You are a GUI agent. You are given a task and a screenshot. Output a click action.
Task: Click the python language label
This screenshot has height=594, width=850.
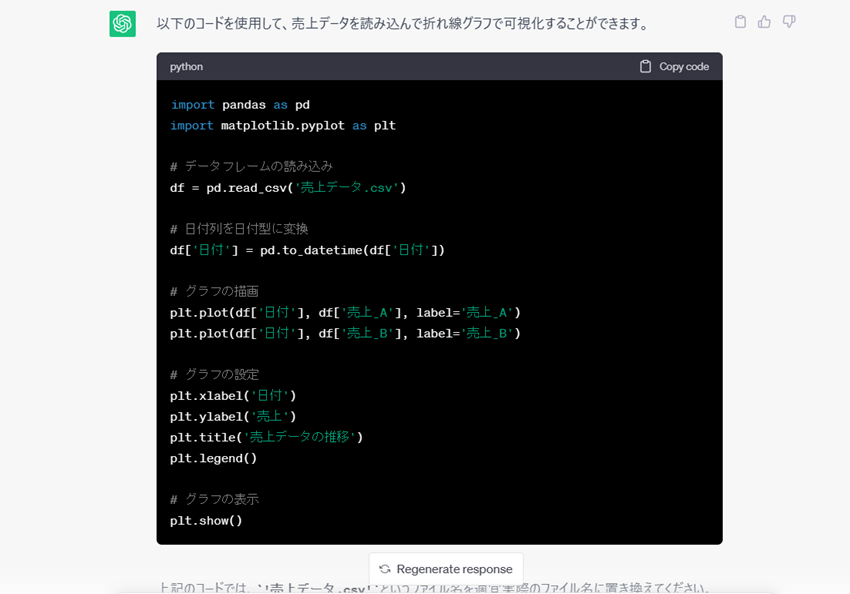186,66
